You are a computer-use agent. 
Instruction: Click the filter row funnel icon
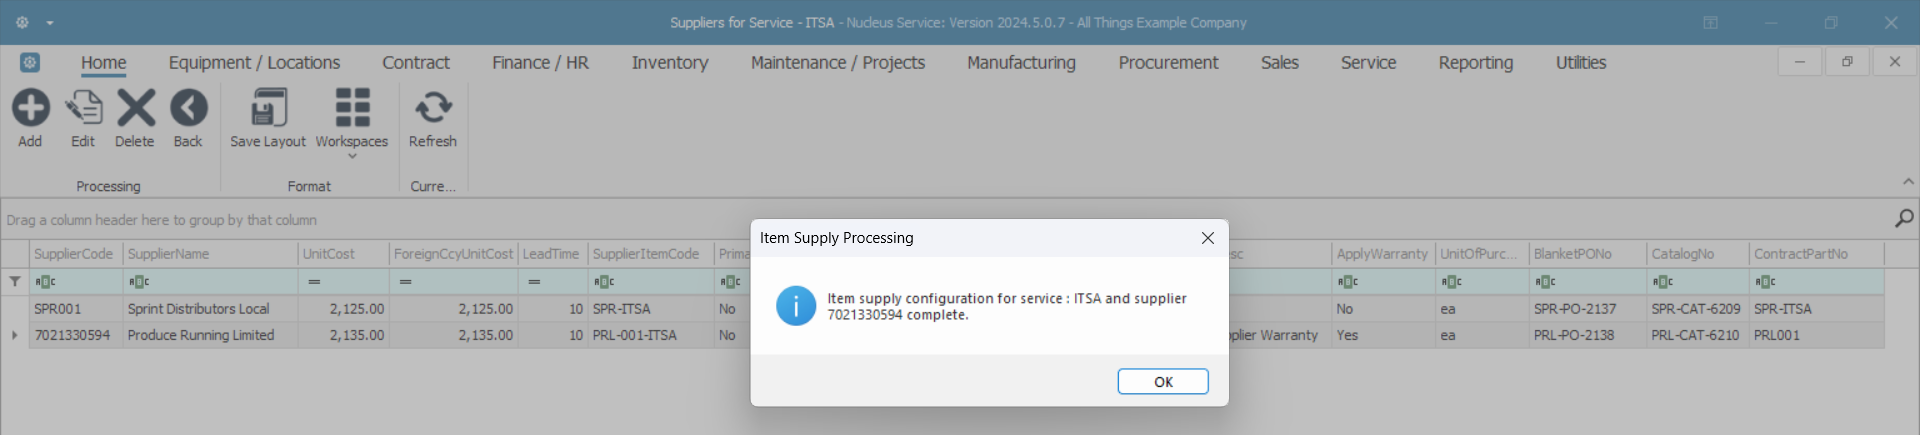click(x=15, y=282)
